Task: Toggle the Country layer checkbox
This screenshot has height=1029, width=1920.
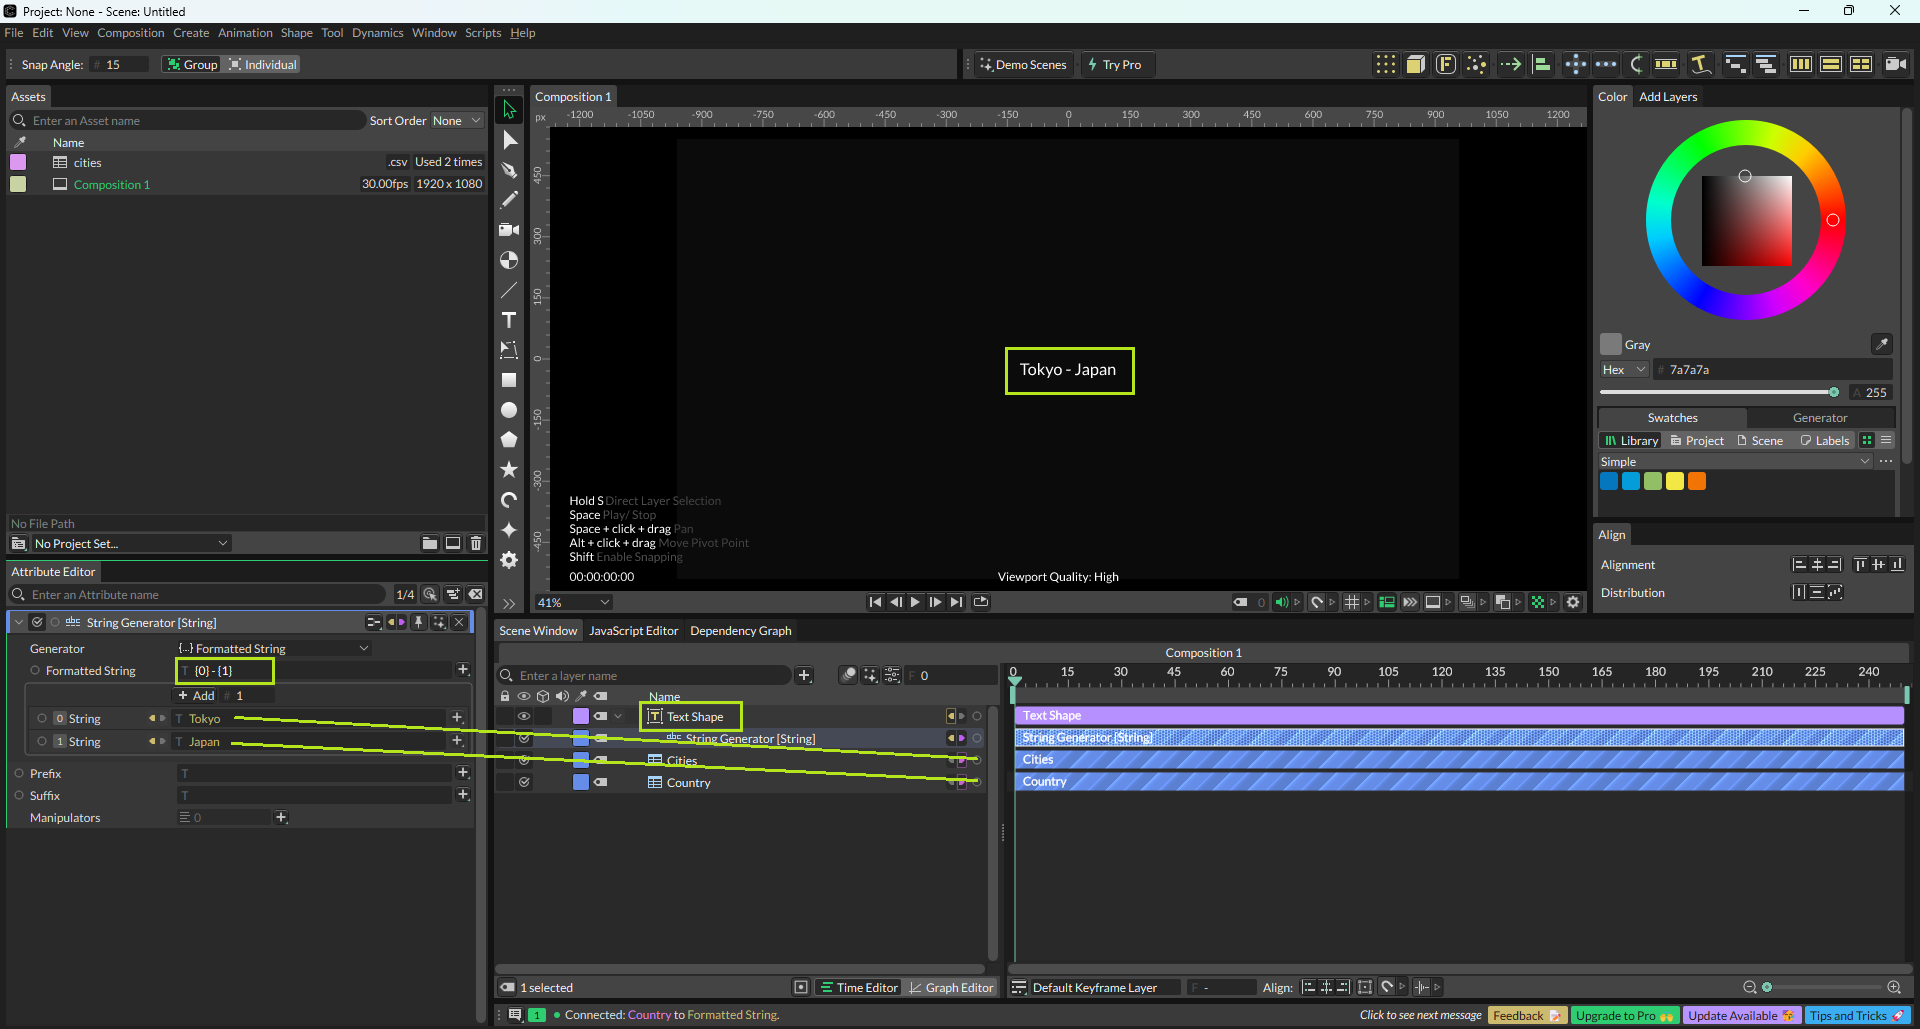Action: point(524,782)
